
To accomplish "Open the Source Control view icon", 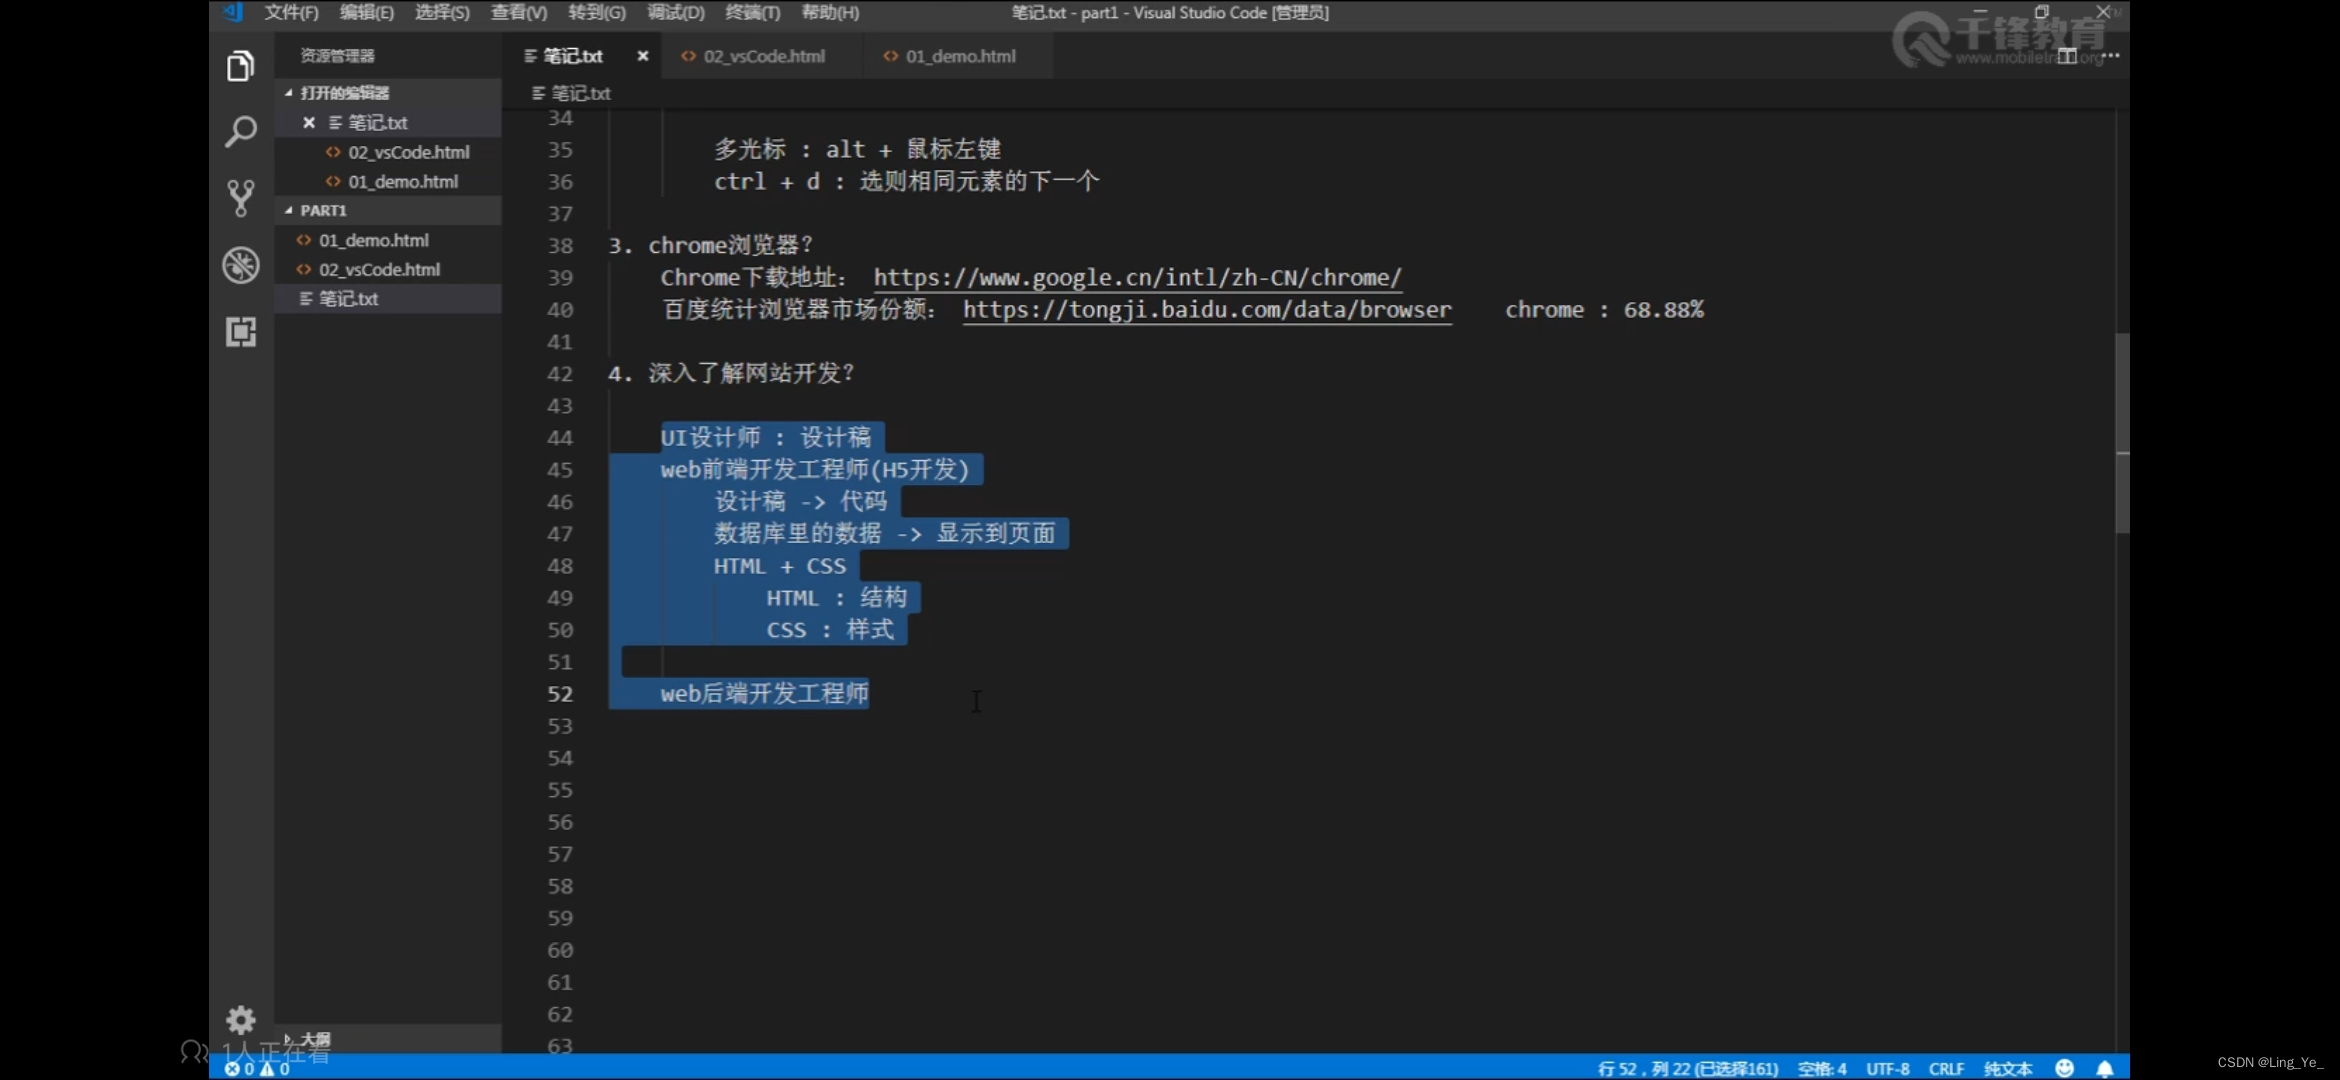I will click(x=240, y=198).
